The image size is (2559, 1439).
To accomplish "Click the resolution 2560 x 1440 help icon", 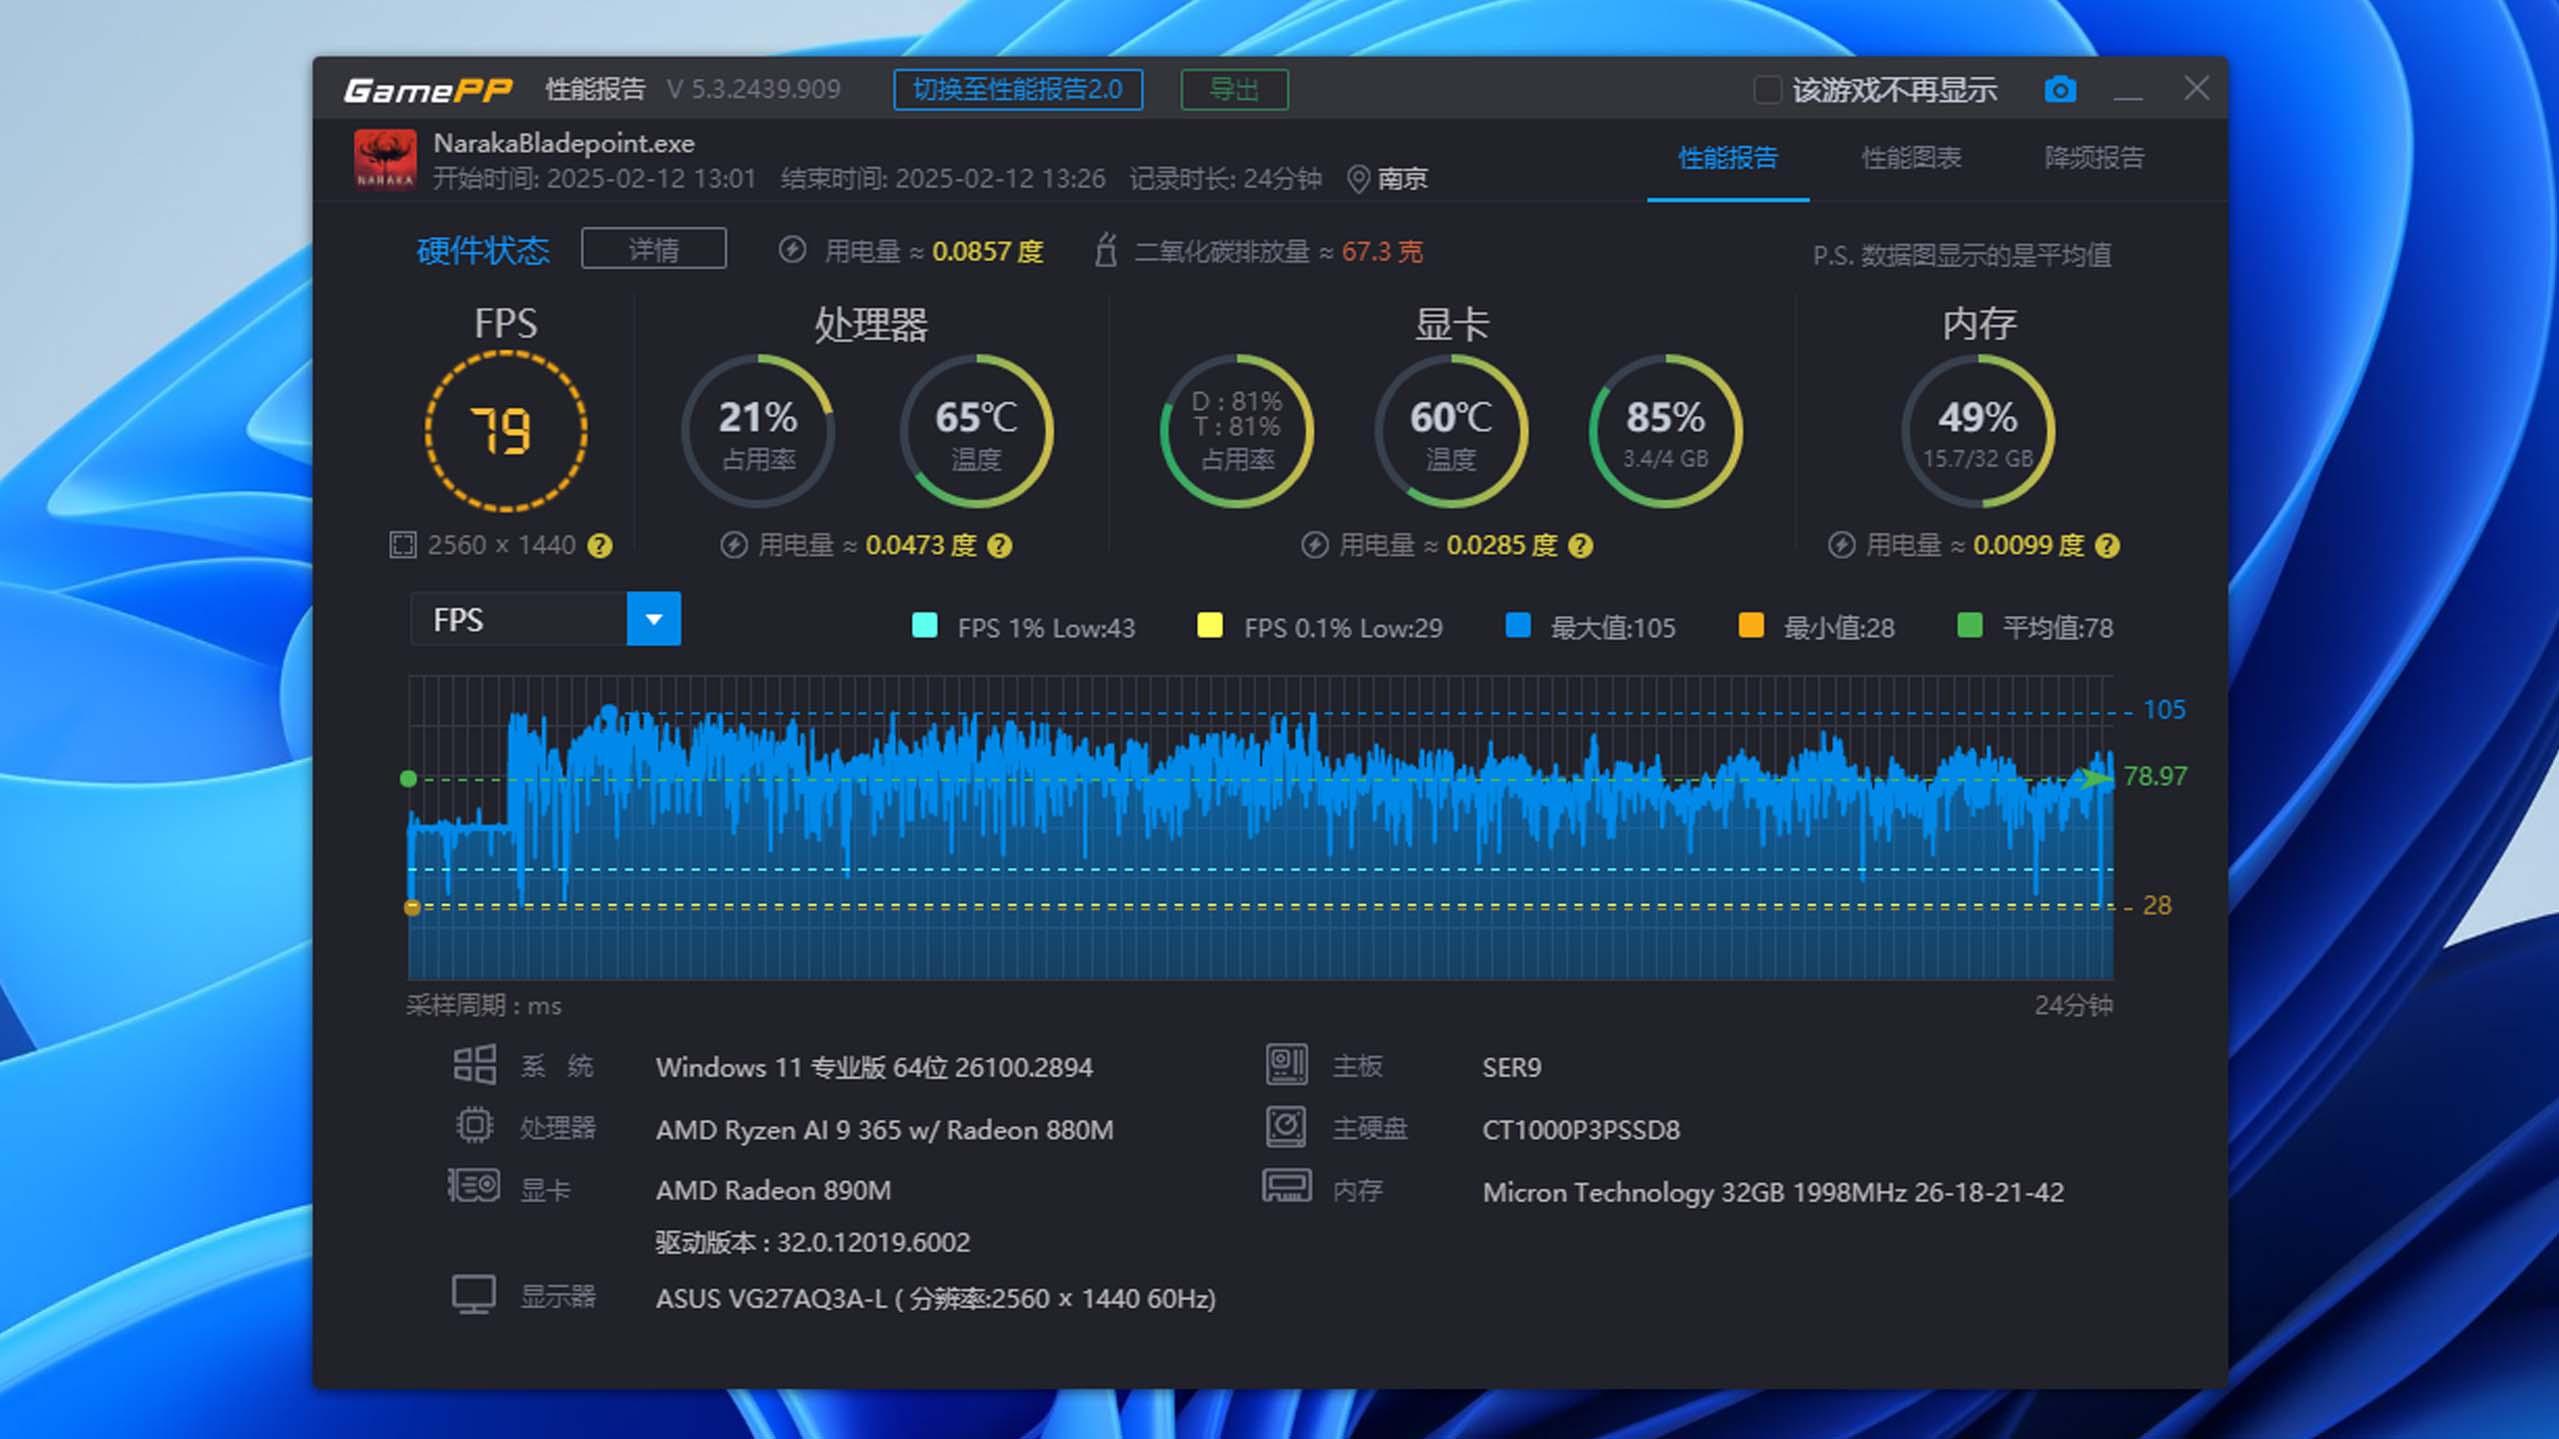I will pyautogui.click(x=600, y=546).
